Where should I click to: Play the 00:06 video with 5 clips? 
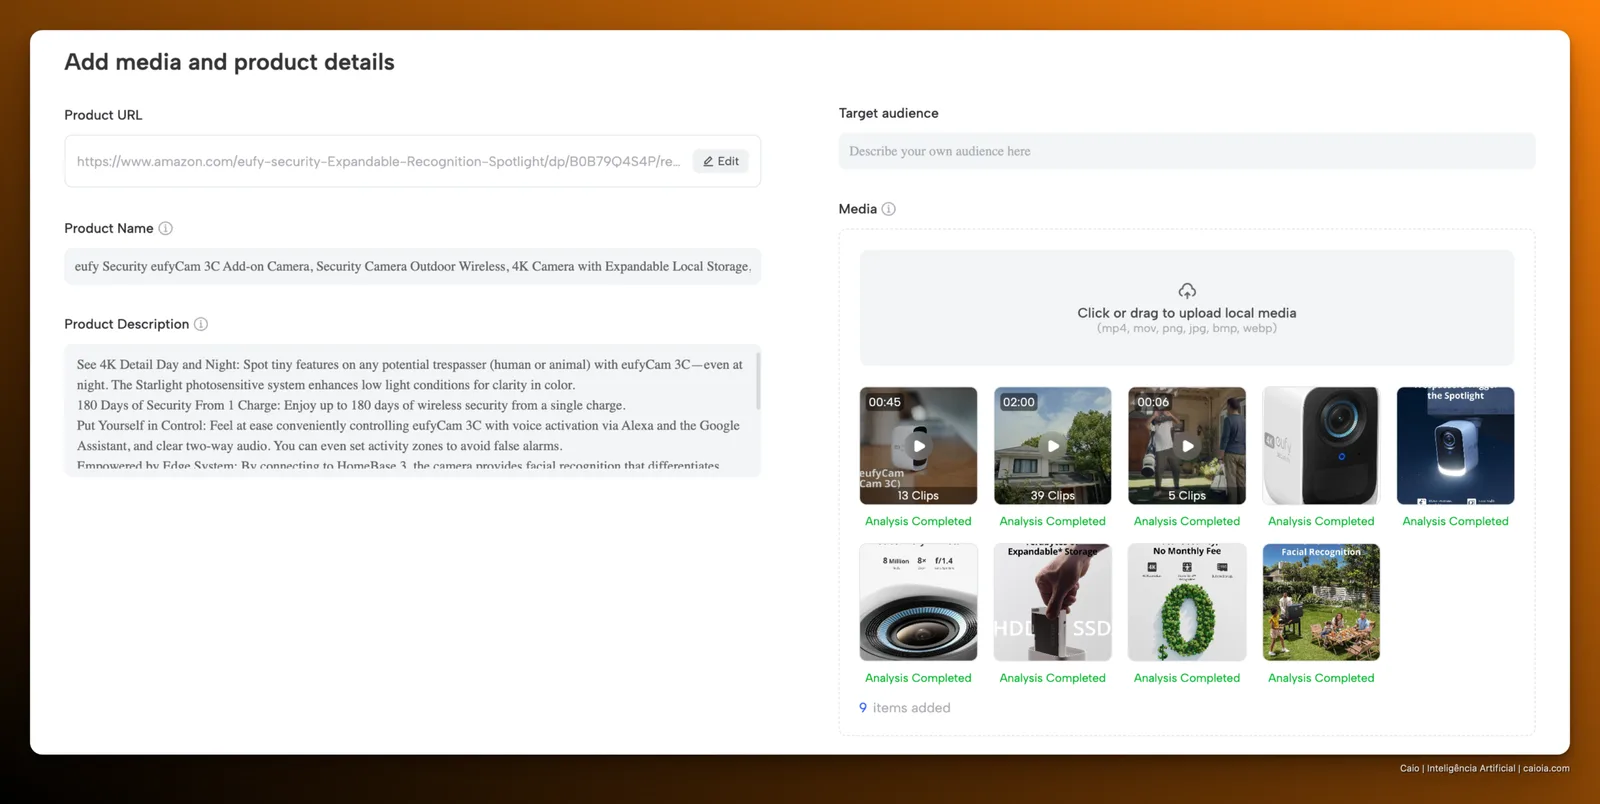pyautogui.click(x=1187, y=446)
